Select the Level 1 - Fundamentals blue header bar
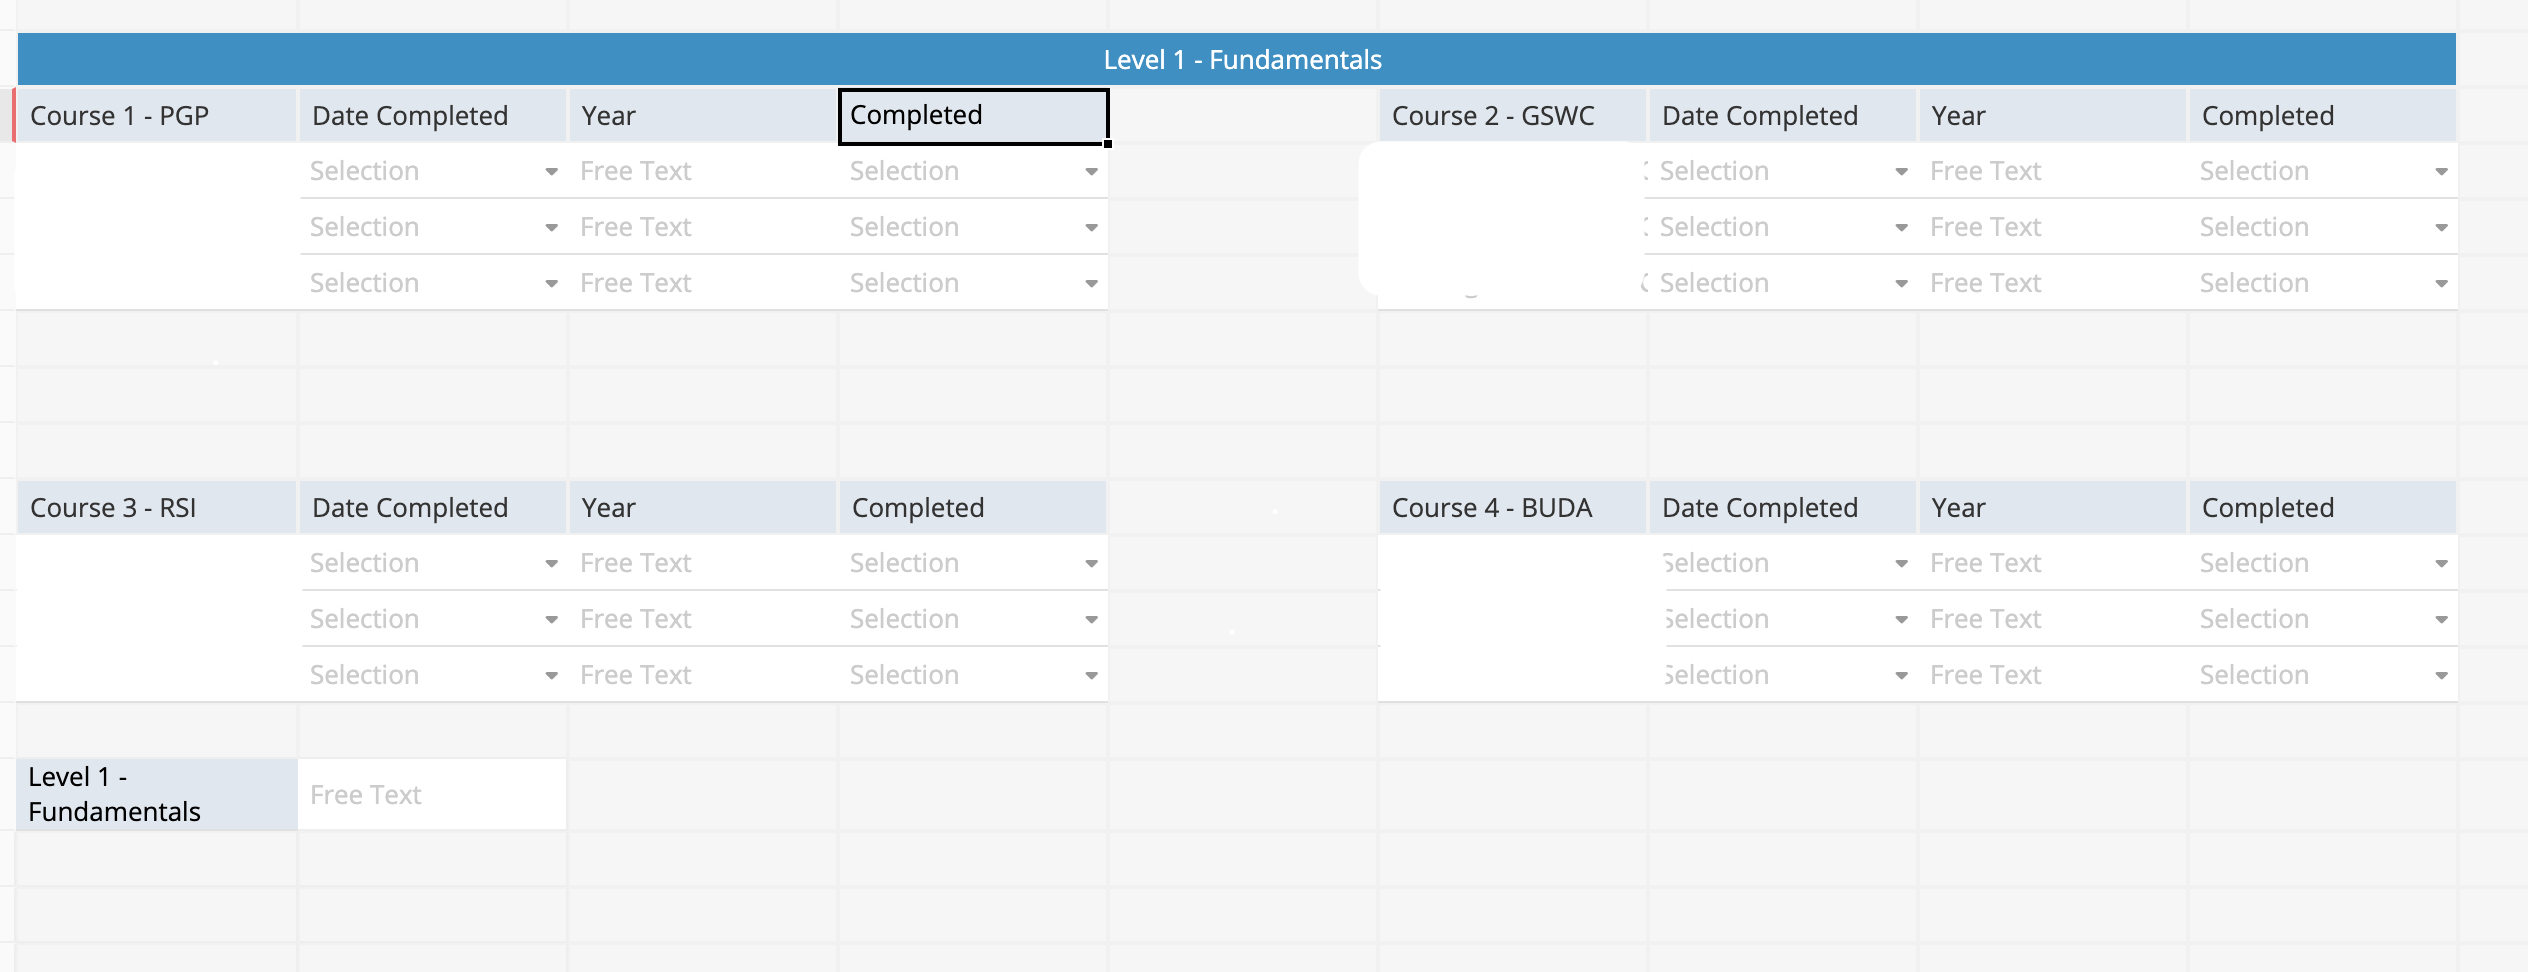The height and width of the screenshot is (972, 2528). coord(1237,59)
